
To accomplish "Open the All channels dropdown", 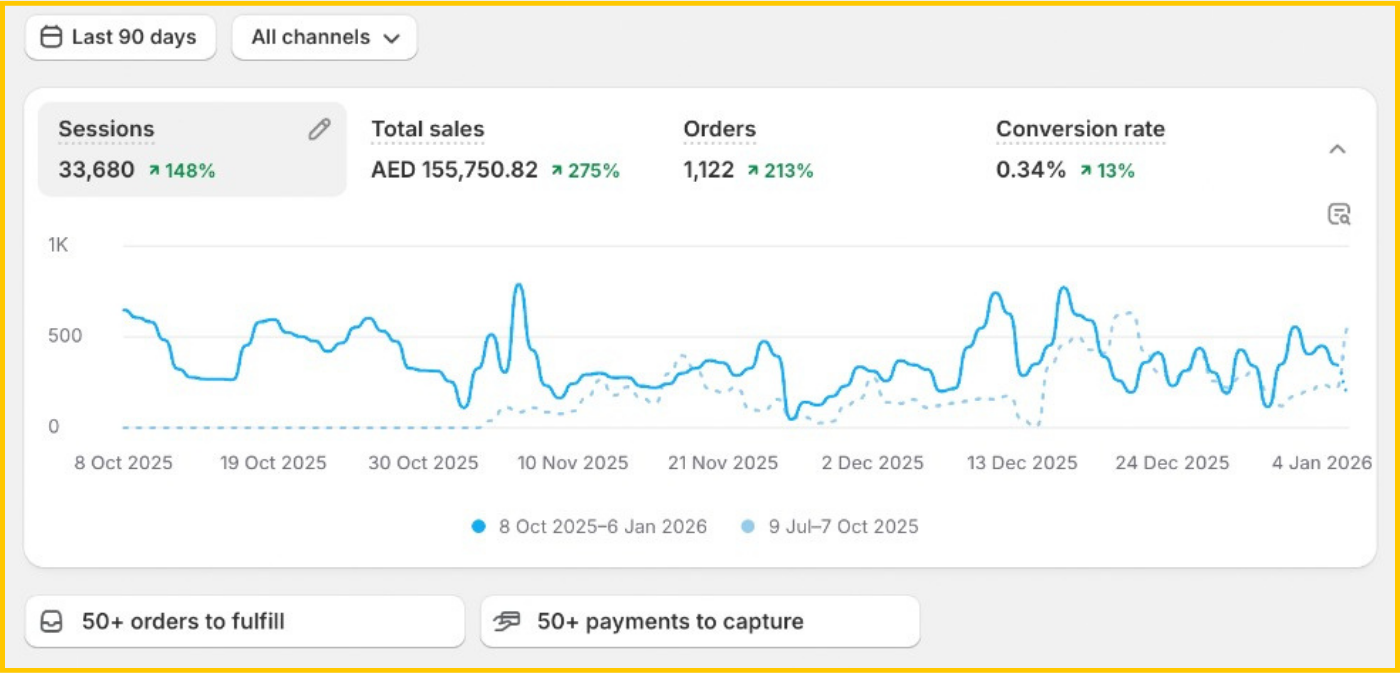I will (x=324, y=38).
